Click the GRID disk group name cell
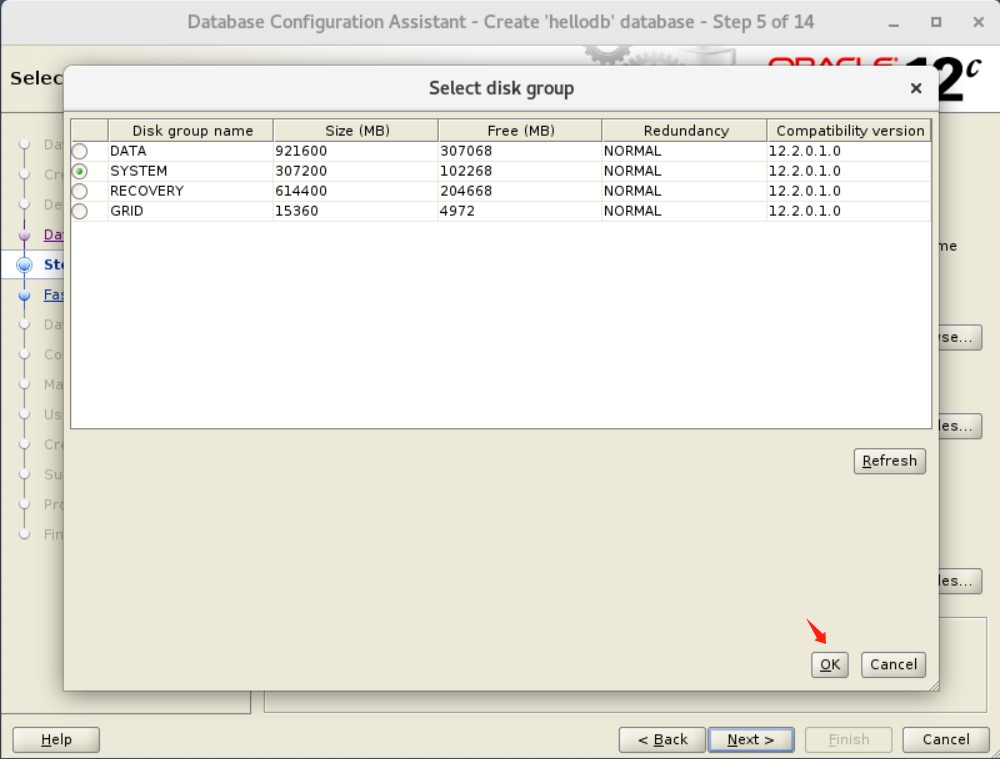Screen dimensions: 1000x759 [191, 210]
